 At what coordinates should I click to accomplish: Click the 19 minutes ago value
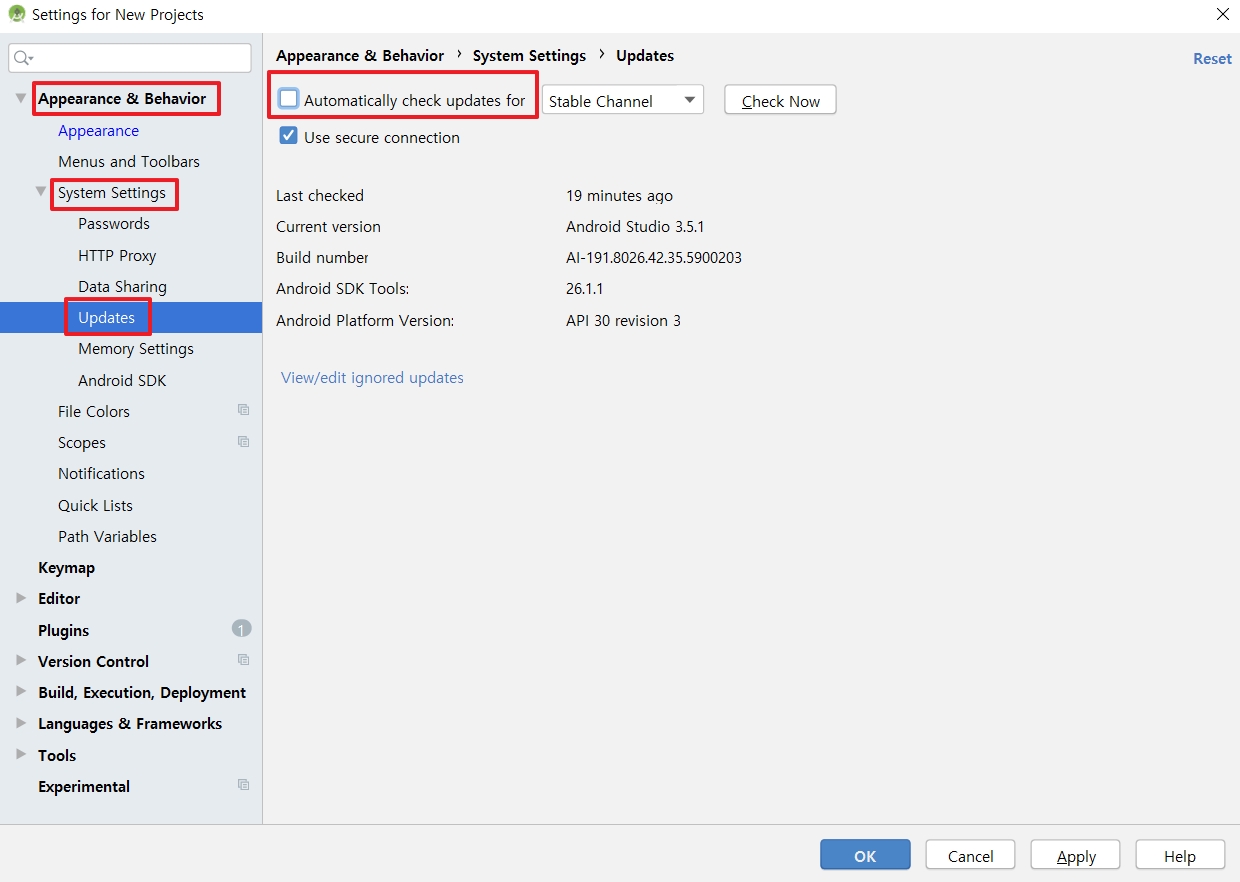point(619,195)
